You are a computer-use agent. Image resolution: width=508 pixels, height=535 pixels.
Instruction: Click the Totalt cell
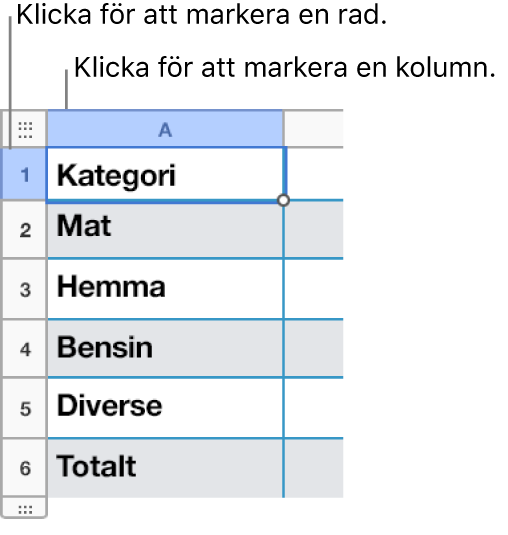(x=165, y=468)
